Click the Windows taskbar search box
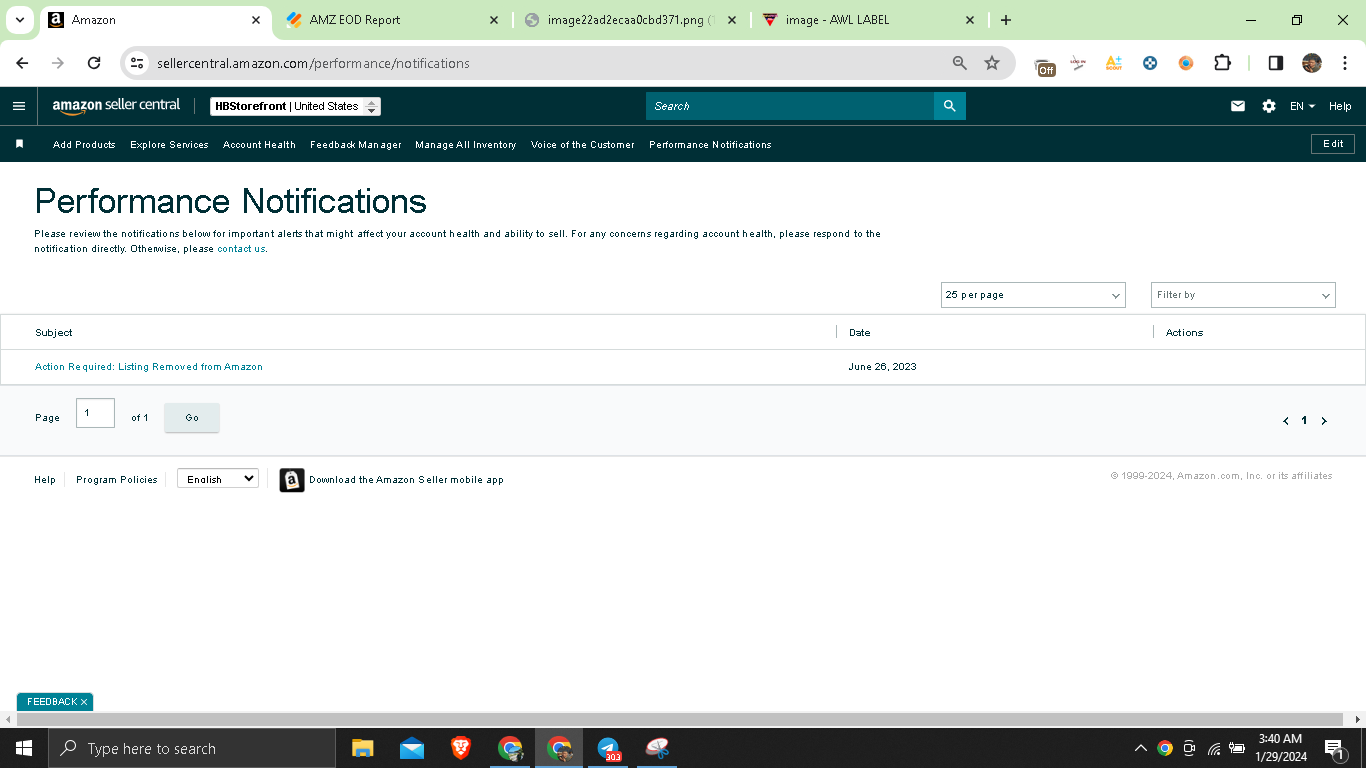Image resolution: width=1366 pixels, height=768 pixels. [x=191, y=748]
